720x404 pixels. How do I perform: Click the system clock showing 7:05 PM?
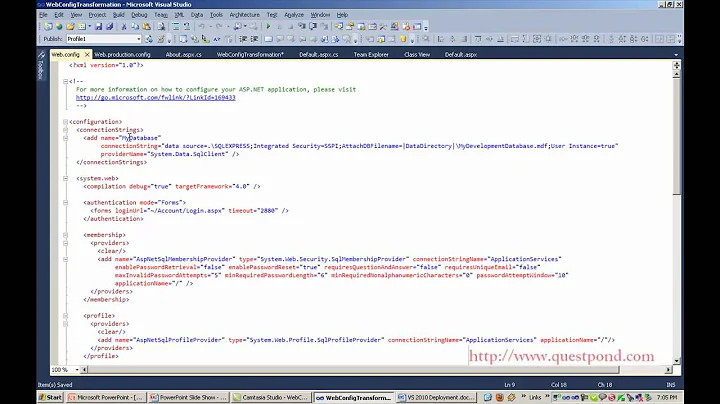tap(667, 397)
